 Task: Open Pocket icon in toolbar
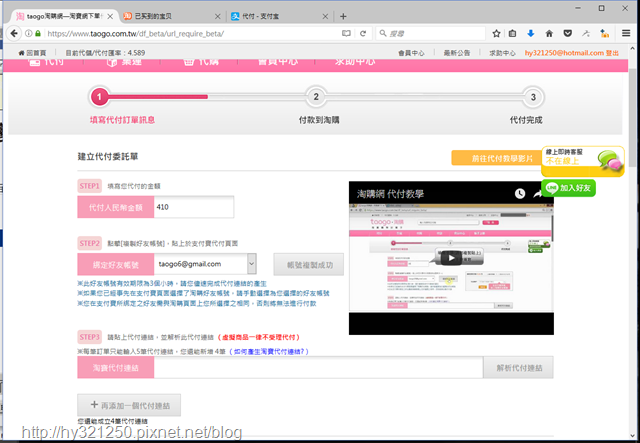pos(567,33)
